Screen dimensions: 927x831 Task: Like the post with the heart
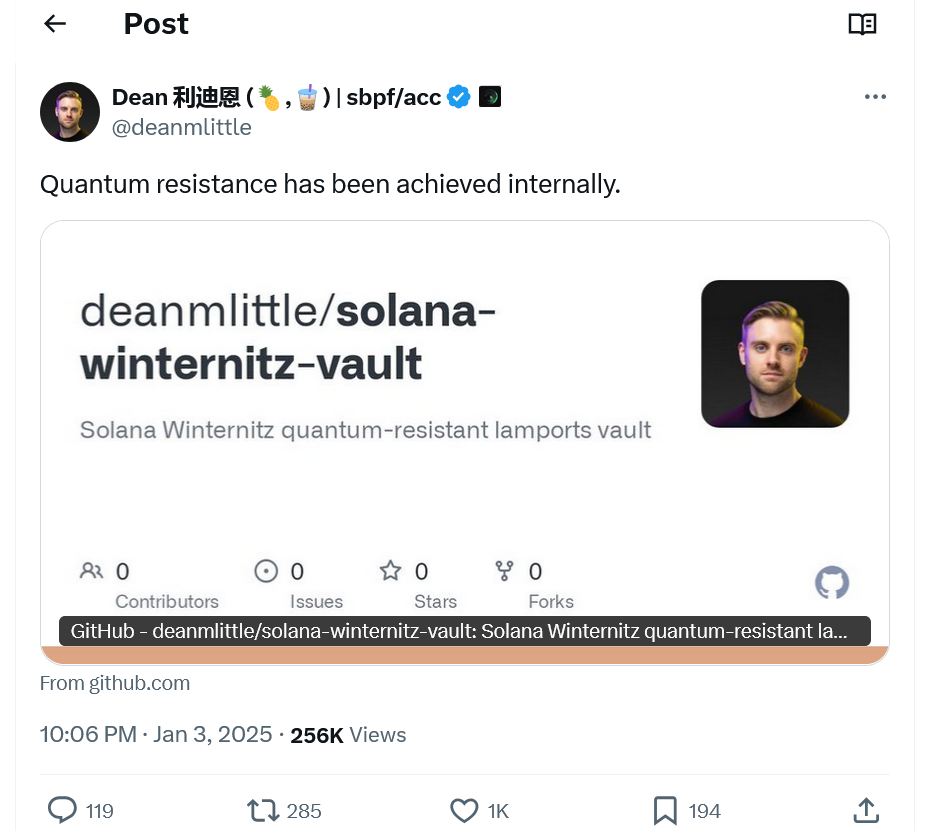coord(464,811)
